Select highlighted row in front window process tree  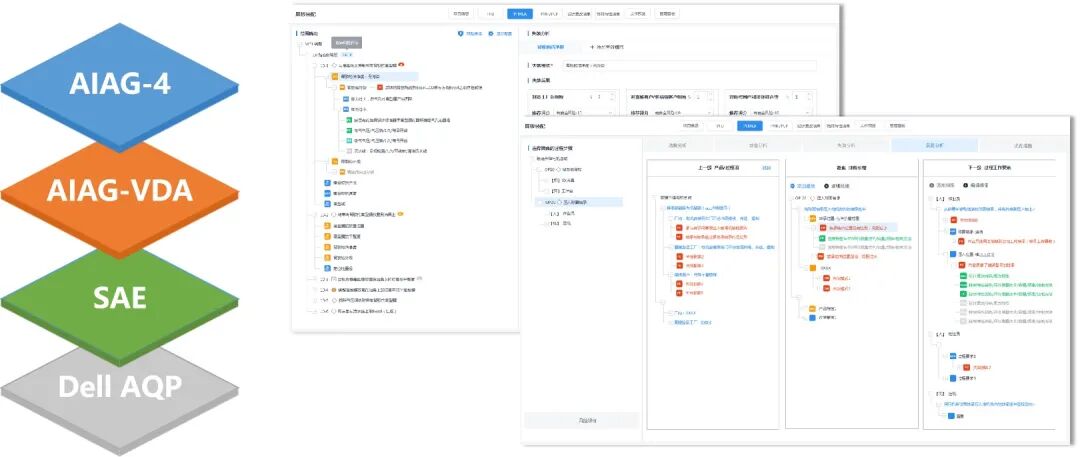tap(579, 203)
